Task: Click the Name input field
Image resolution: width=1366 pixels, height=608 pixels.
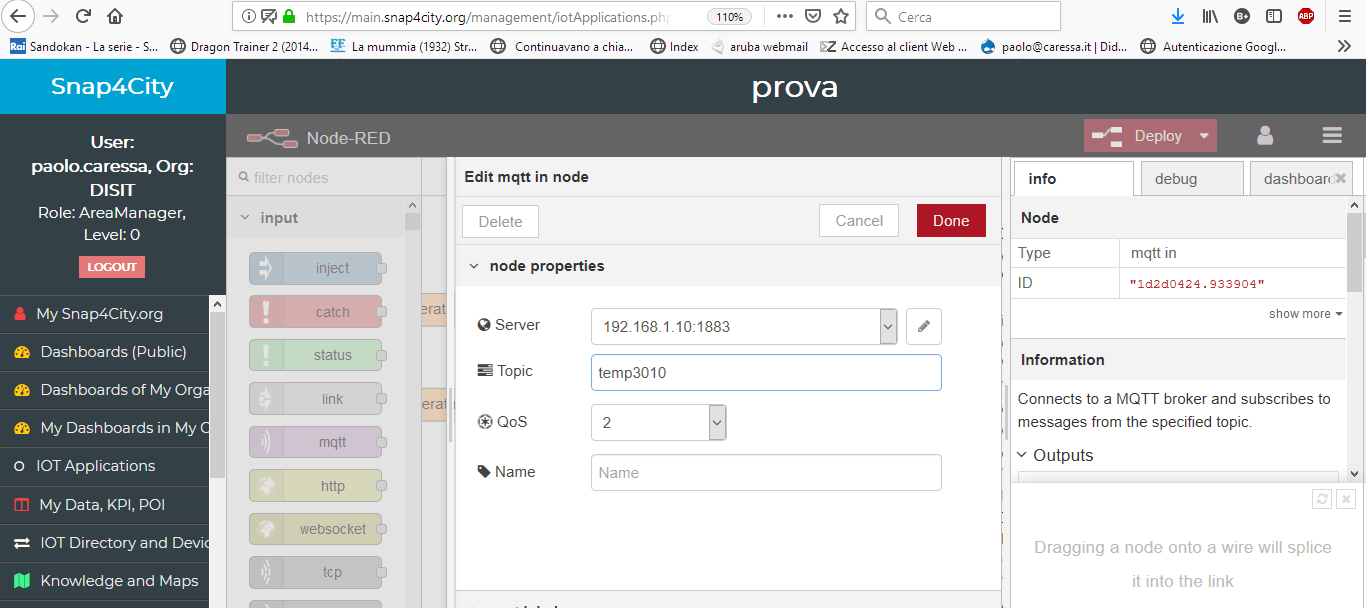Action: [766, 472]
